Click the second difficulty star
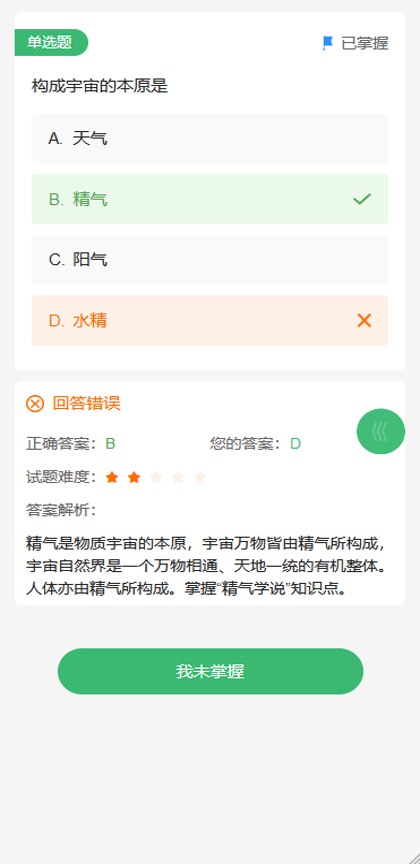 click(134, 477)
